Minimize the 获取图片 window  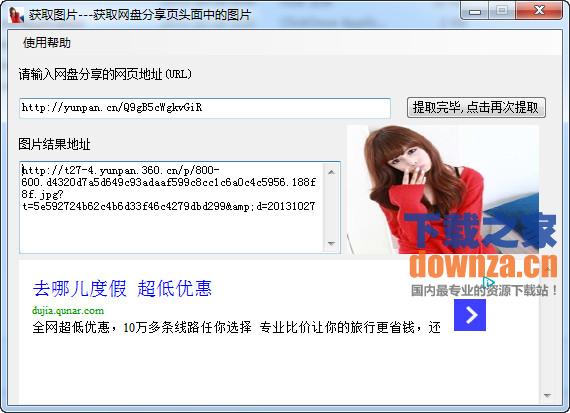(475, 12)
